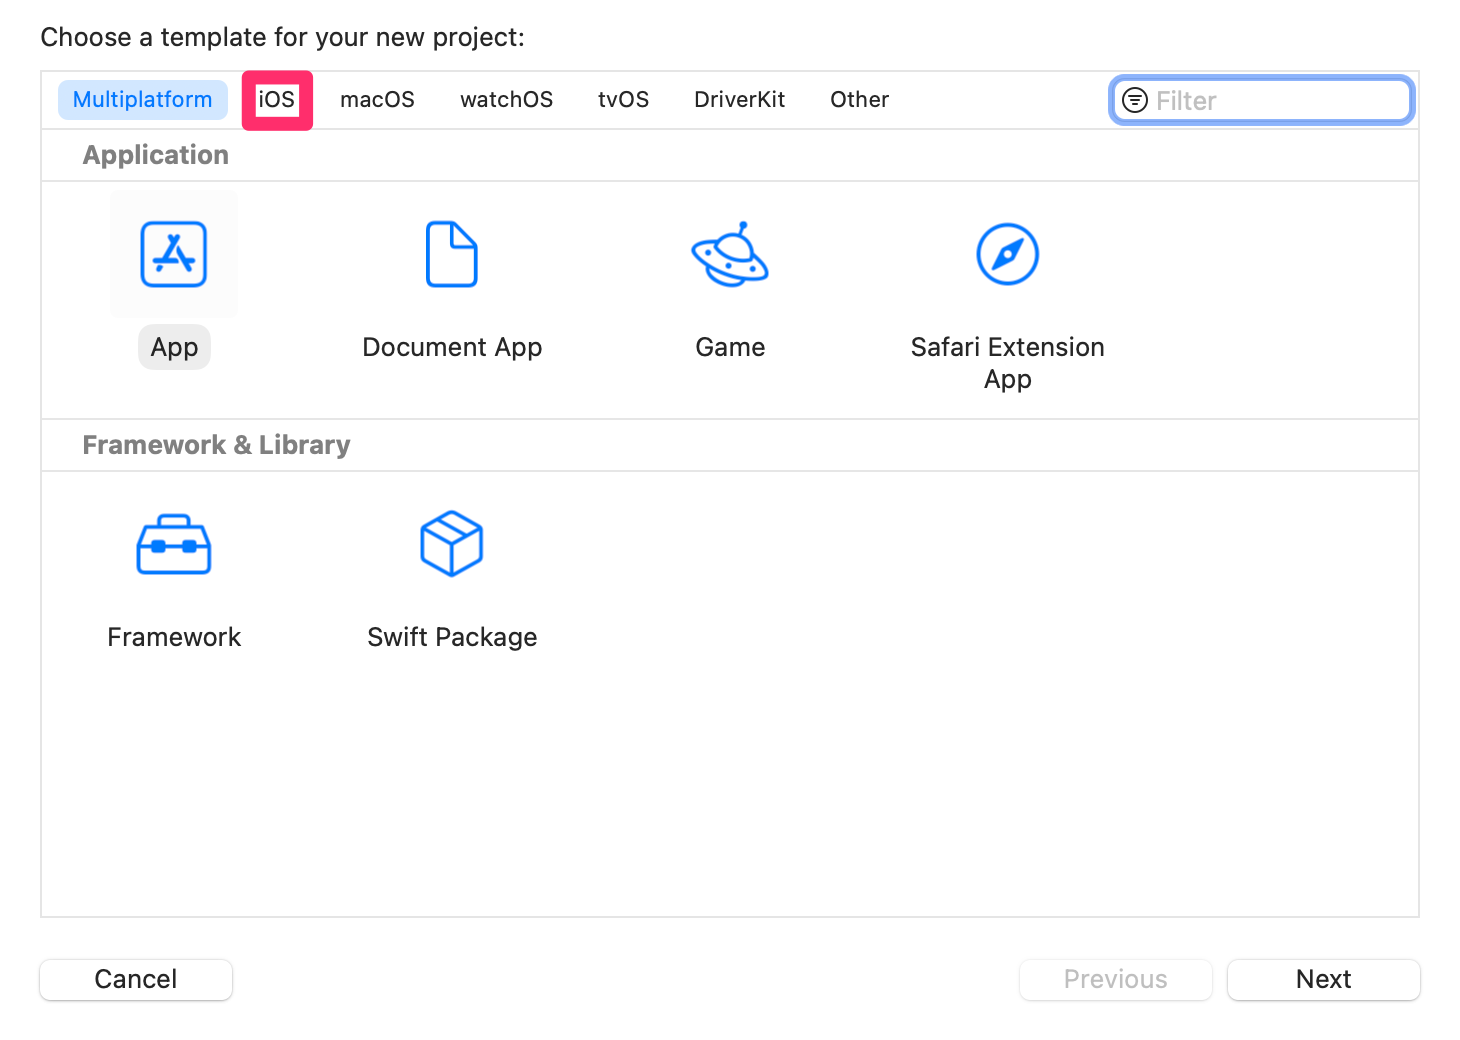This screenshot has height=1040, width=1460.
Task: Select the Document App template icon
Action: (x=452, y=254)
